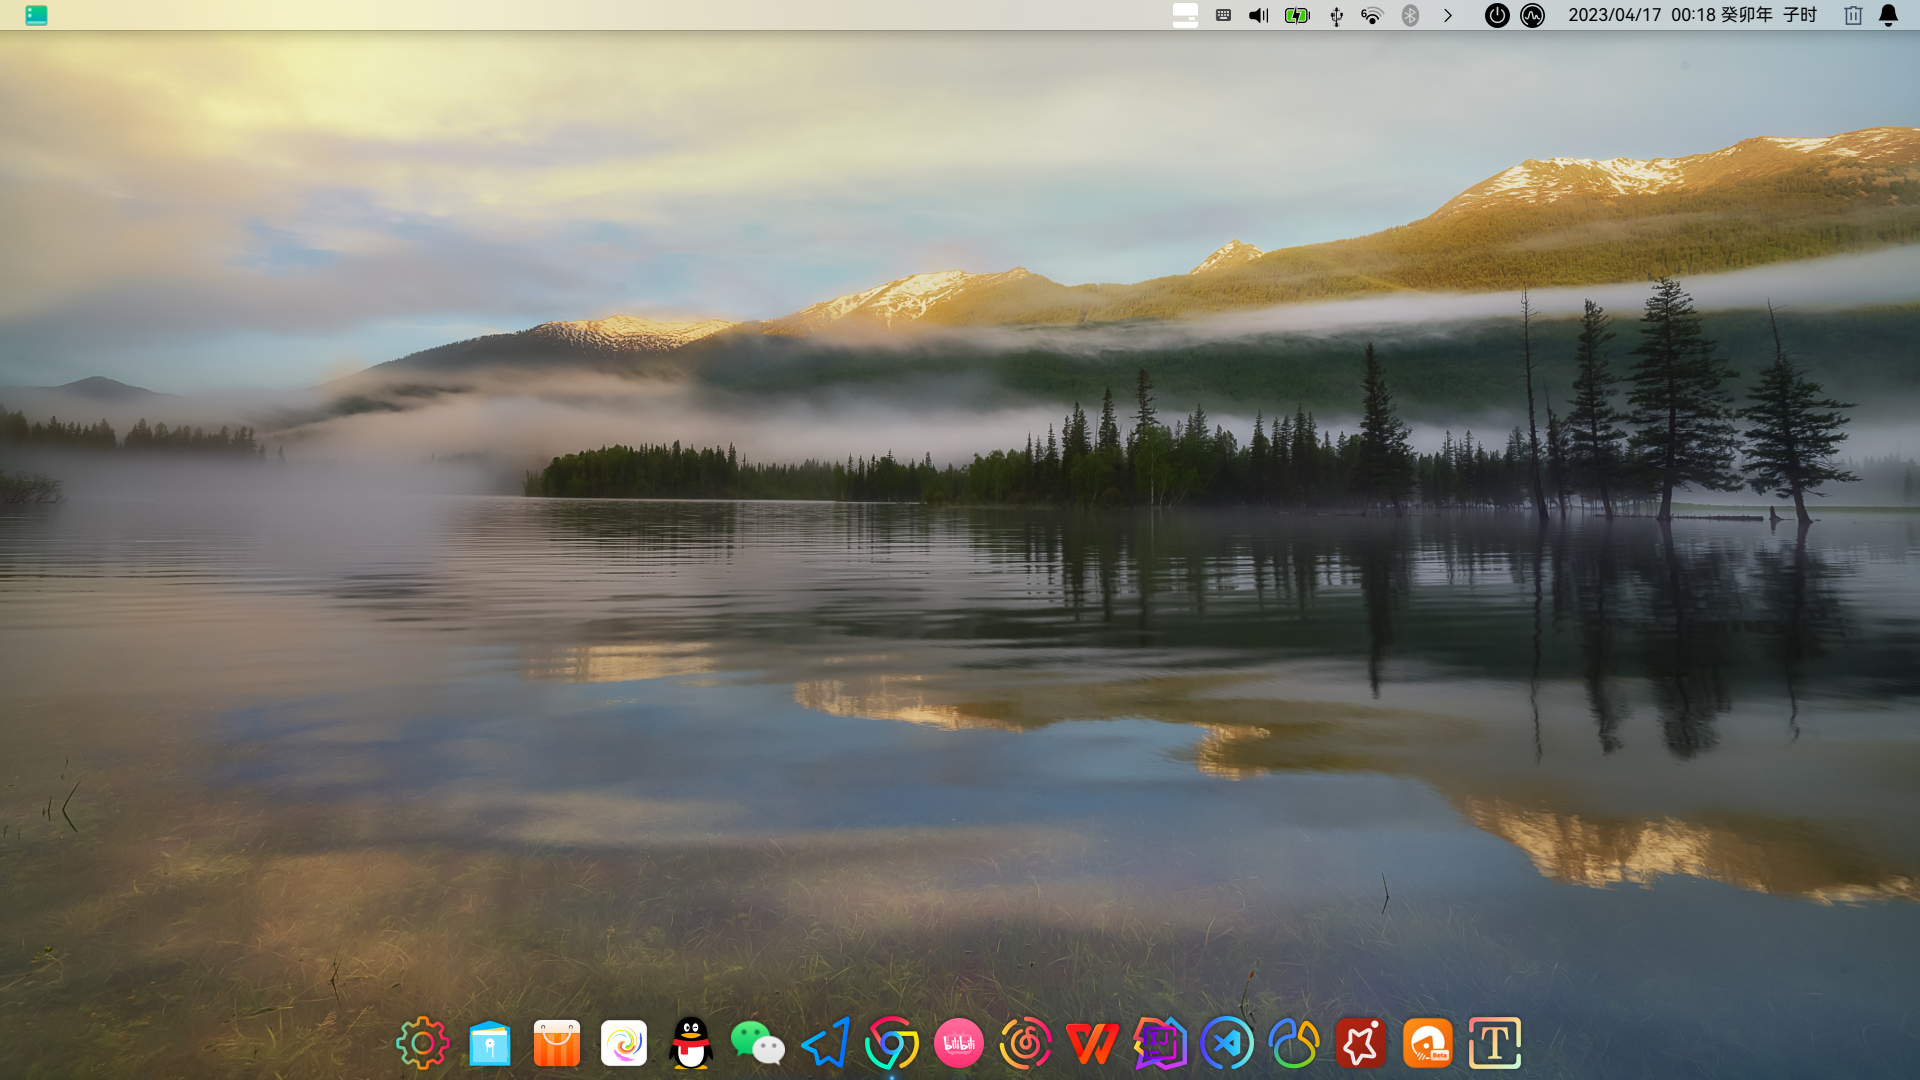Open the launcher menu at top-left

[x=36, y=15]
